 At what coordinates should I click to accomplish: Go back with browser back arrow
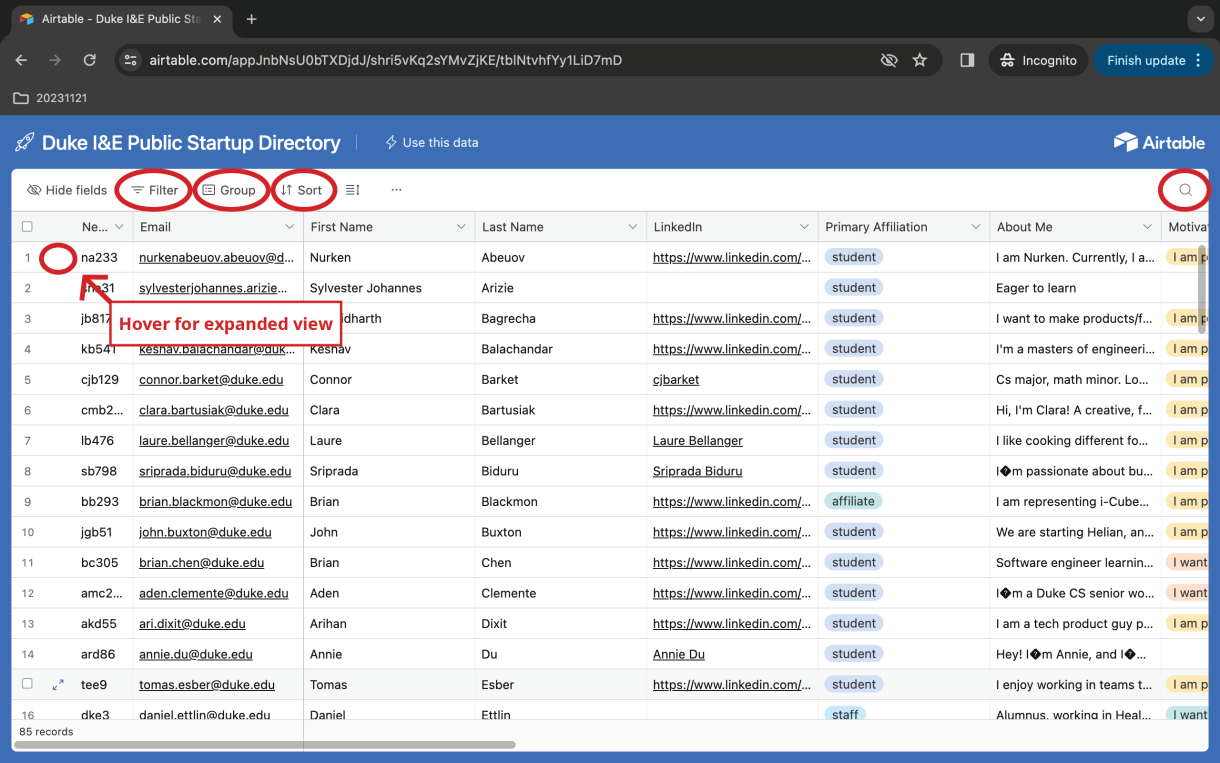pyautogui.click(x=21, y=60)
